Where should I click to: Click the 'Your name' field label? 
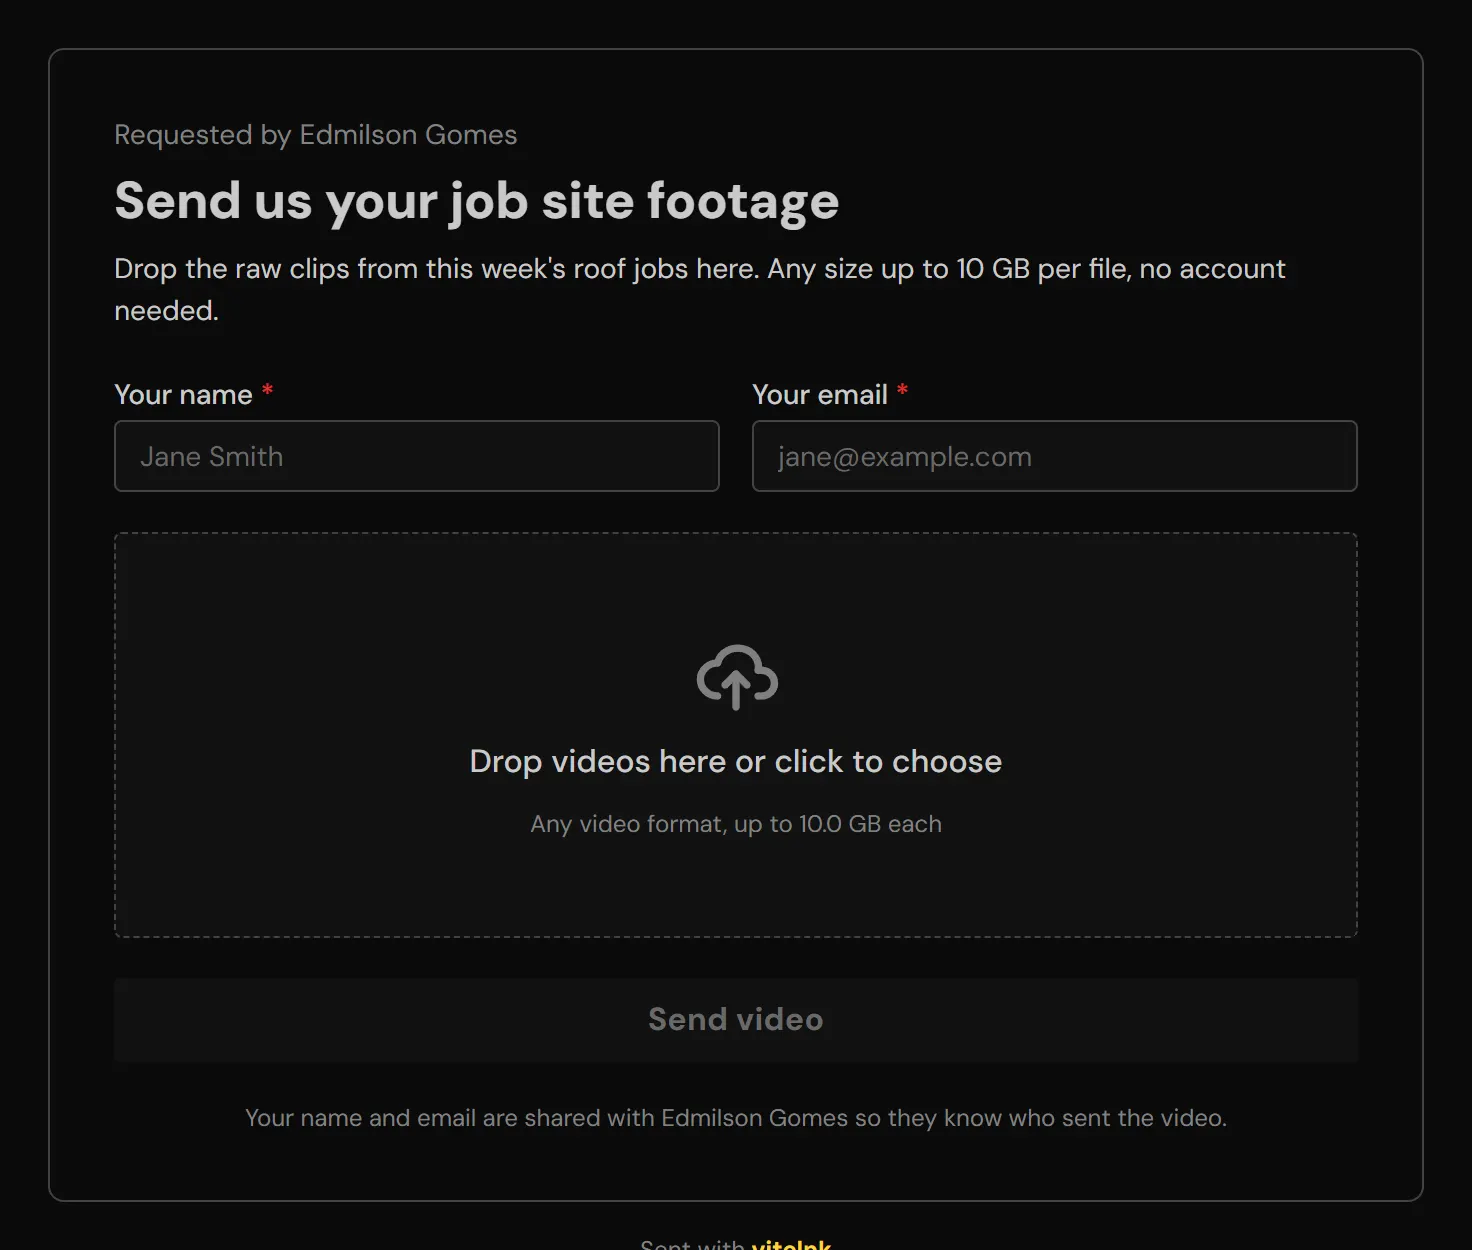click(x=184, y=394)
